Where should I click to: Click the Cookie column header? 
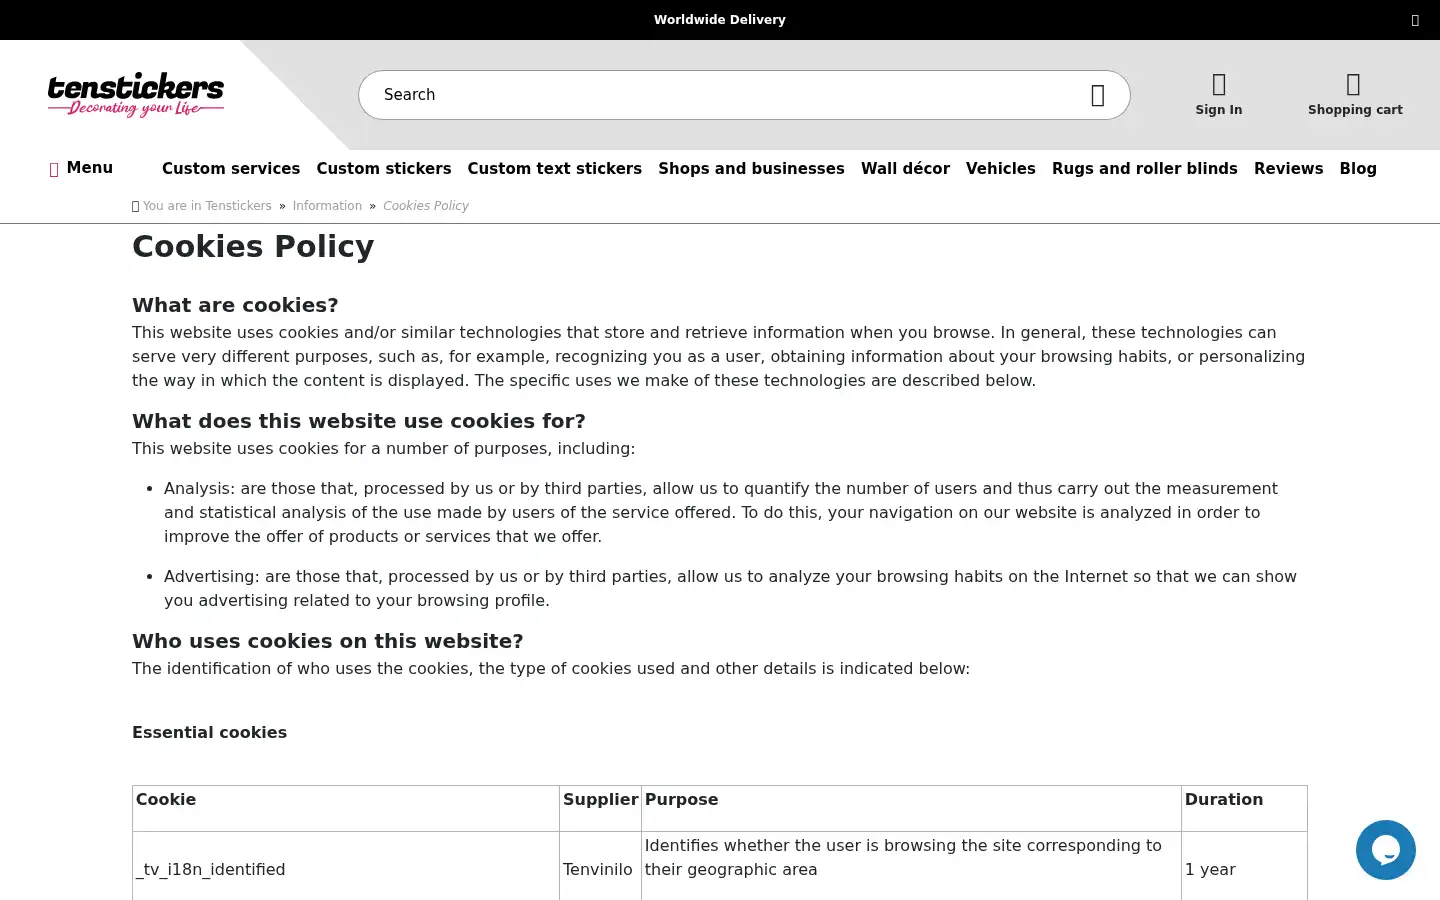[x=346, y=809]
